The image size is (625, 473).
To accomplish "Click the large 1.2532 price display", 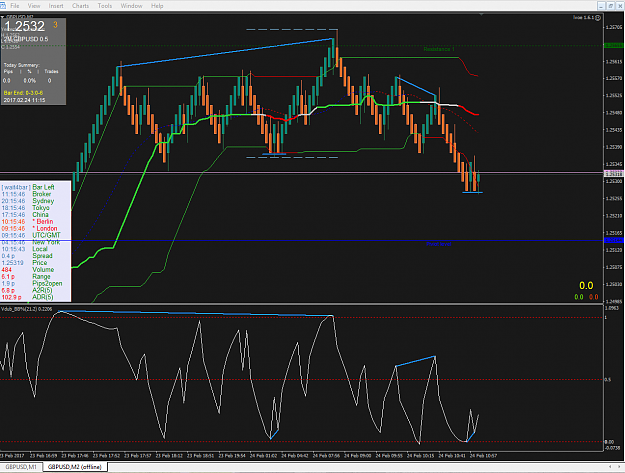I will (x=24, y=26).
